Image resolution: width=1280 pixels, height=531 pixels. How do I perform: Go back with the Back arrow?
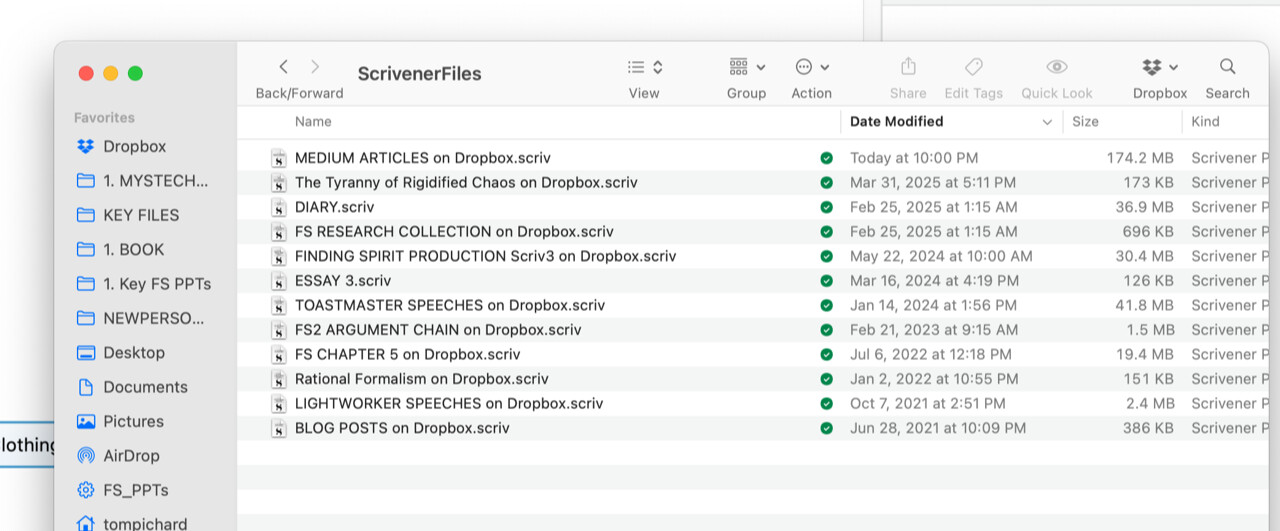(x=284, y=67)
